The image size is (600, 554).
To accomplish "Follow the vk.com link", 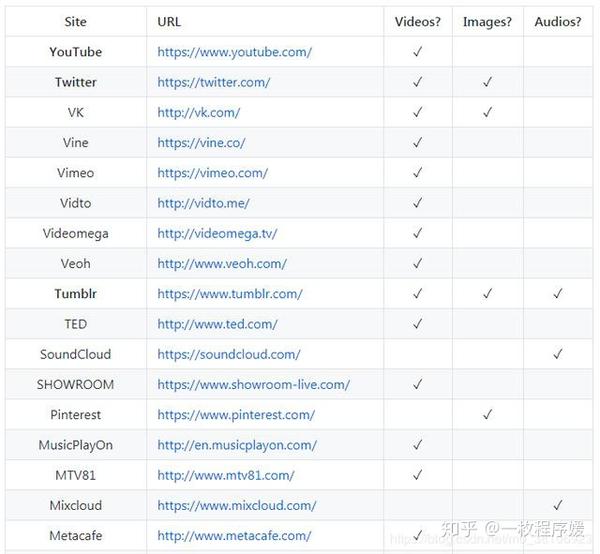I will [199, 112].
